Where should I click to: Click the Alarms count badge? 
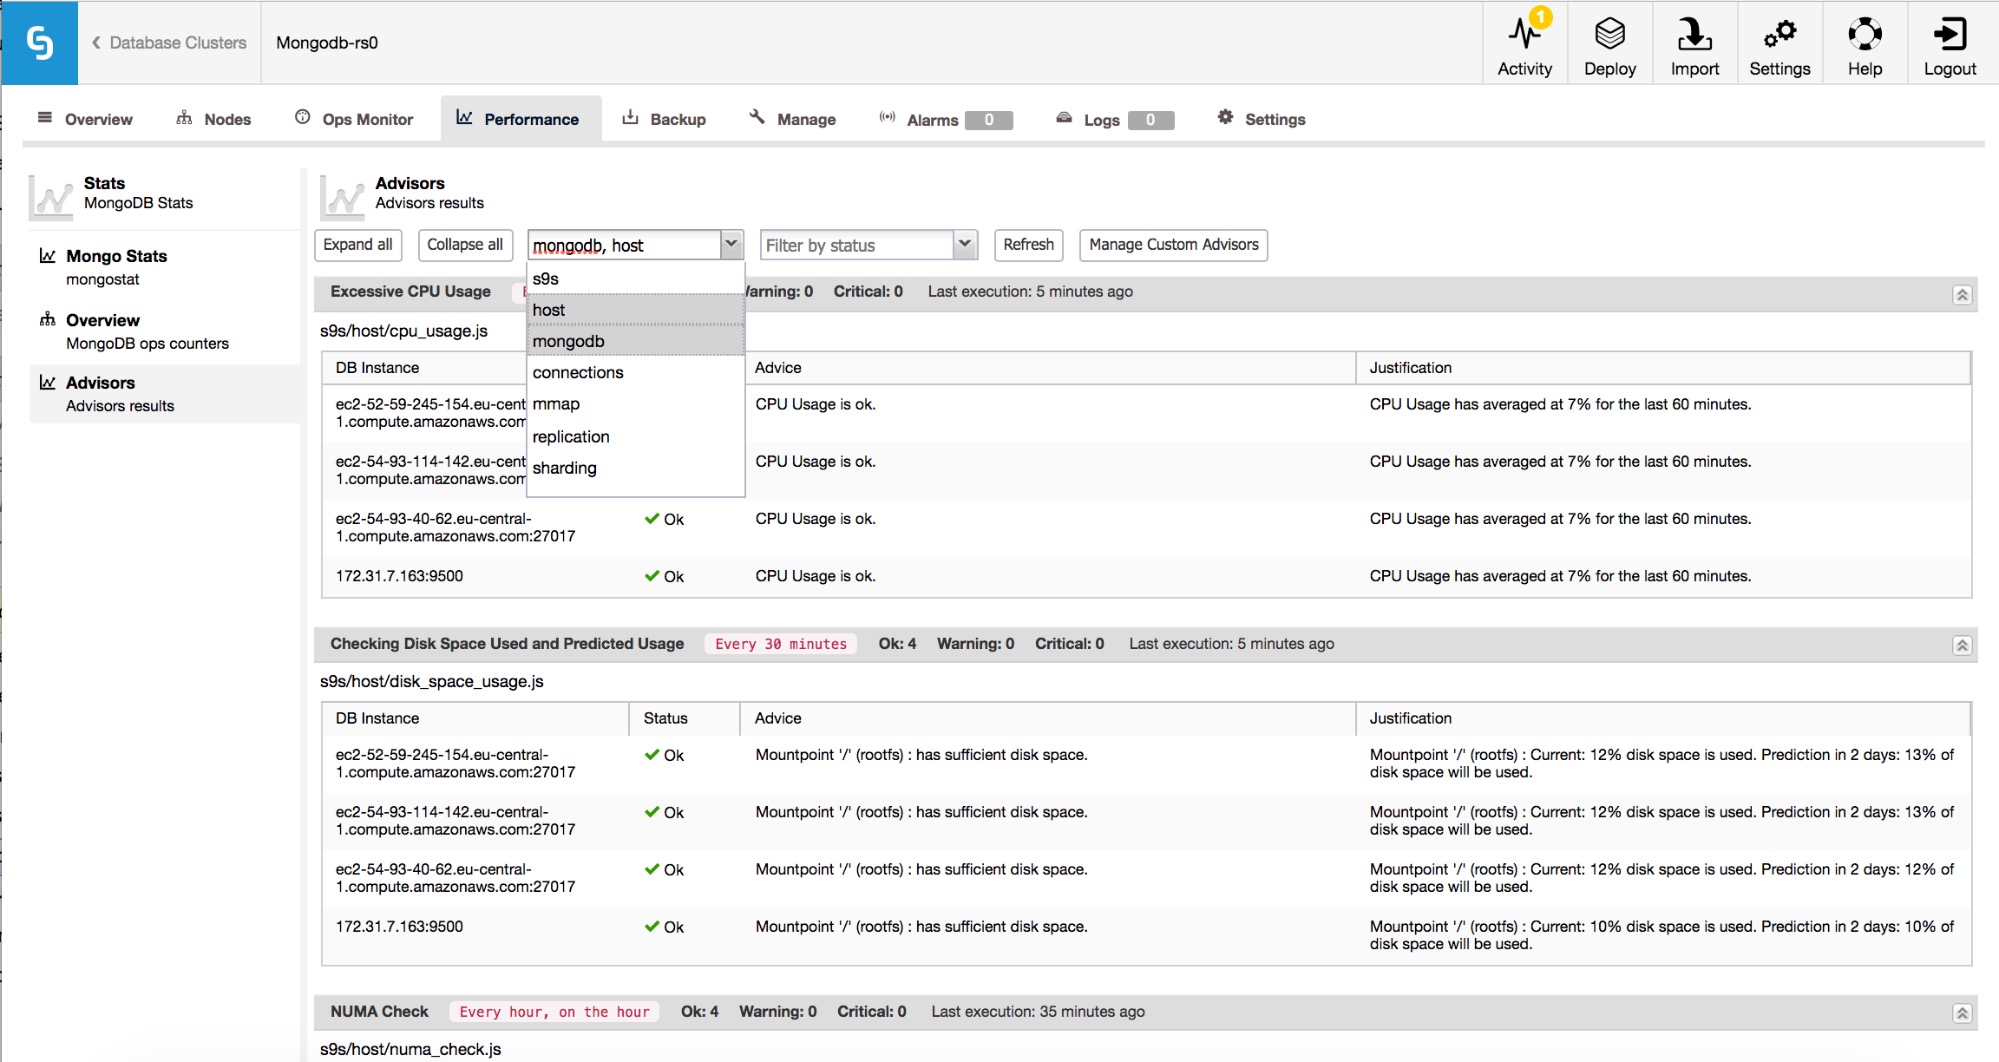(x=989, y=120)
